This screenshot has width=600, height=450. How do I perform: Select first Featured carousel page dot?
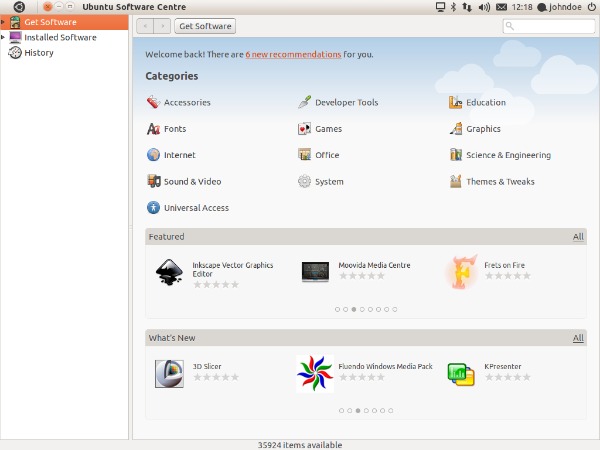tap(337, 309)
